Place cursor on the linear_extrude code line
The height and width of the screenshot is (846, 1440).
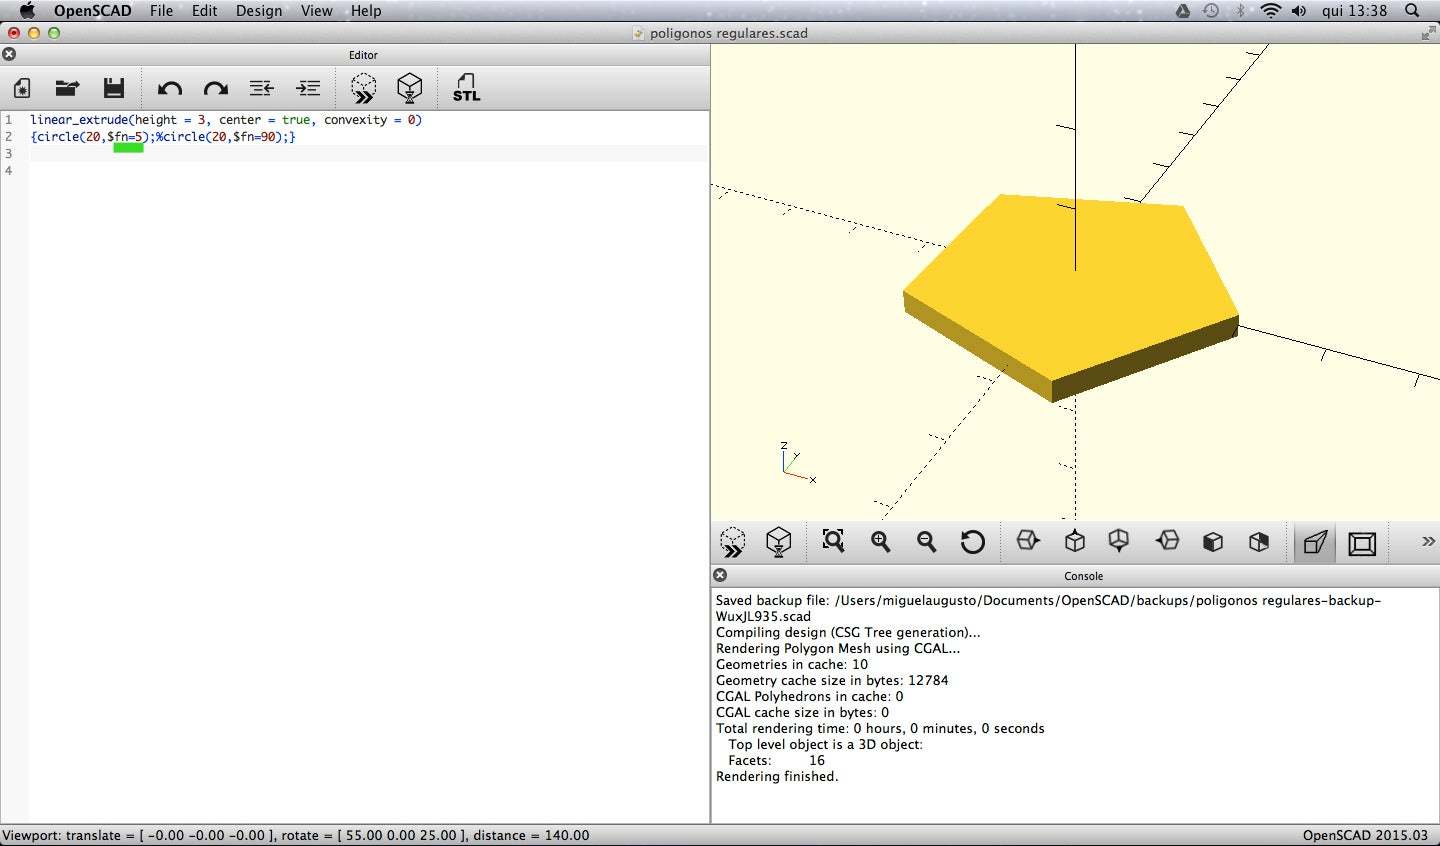[226, 120]
